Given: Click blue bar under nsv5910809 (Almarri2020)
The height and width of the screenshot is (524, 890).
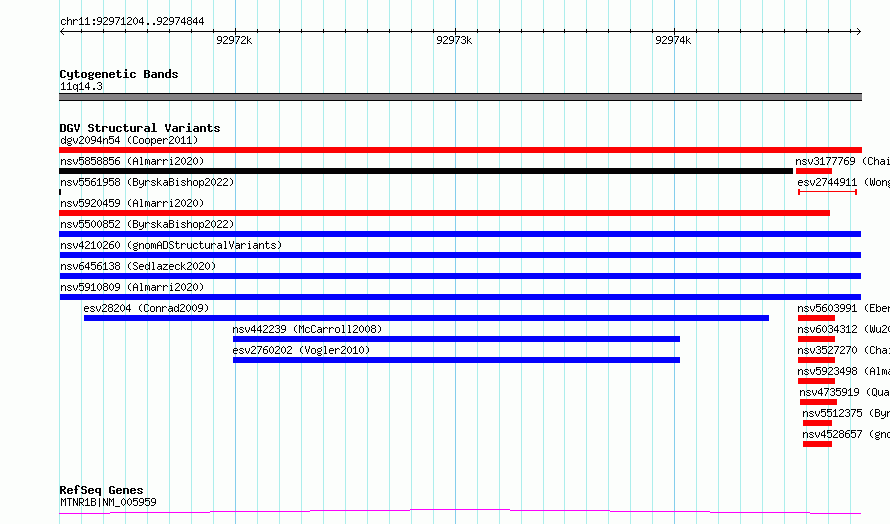Looking at the screenshot, I should coord(460,297).
